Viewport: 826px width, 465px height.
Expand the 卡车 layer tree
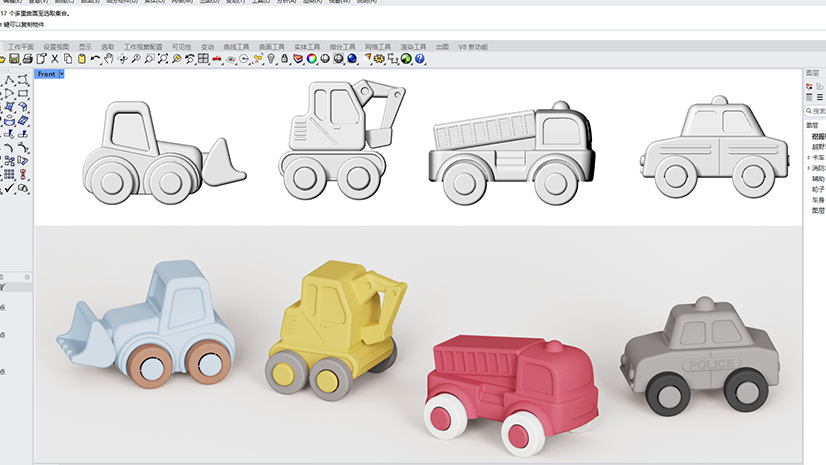(x=809, y=157)
